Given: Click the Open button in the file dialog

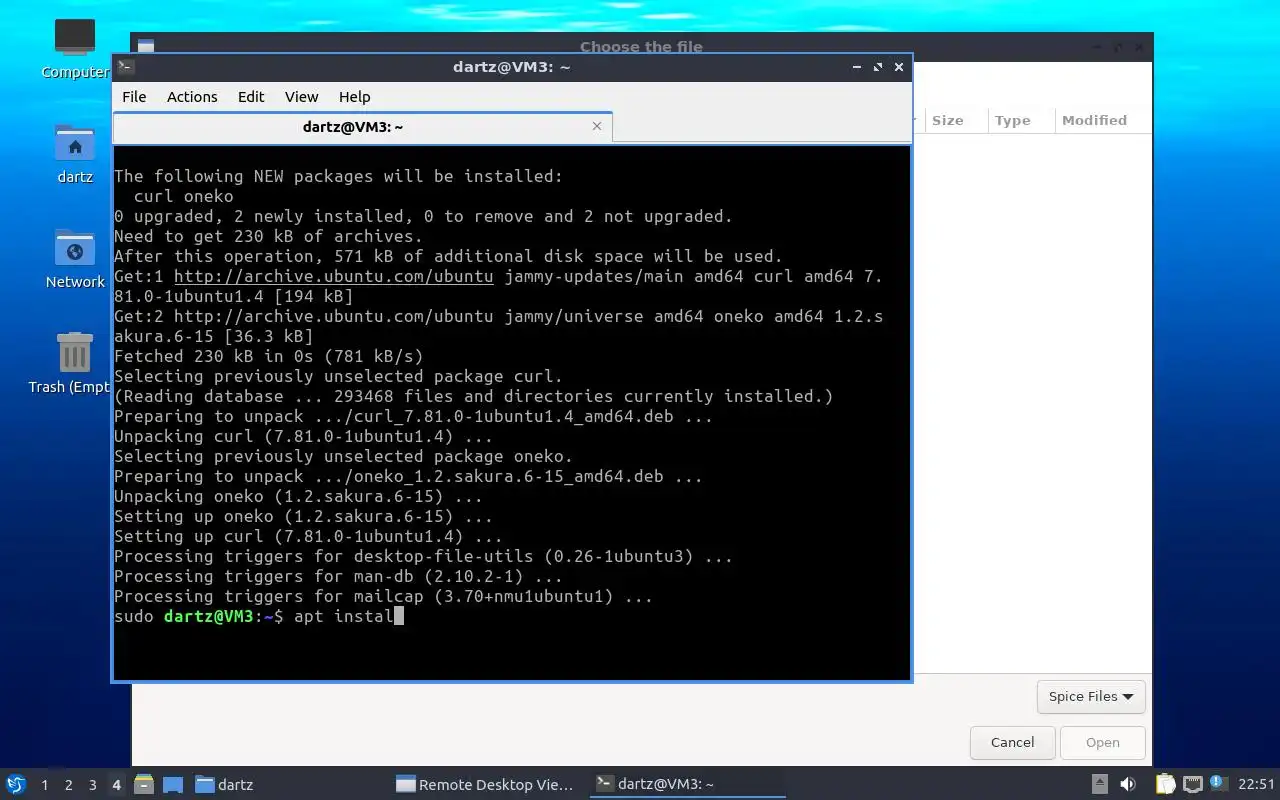Looking at the screenshot, I should pyautogui.click(x=1103, y=742).
